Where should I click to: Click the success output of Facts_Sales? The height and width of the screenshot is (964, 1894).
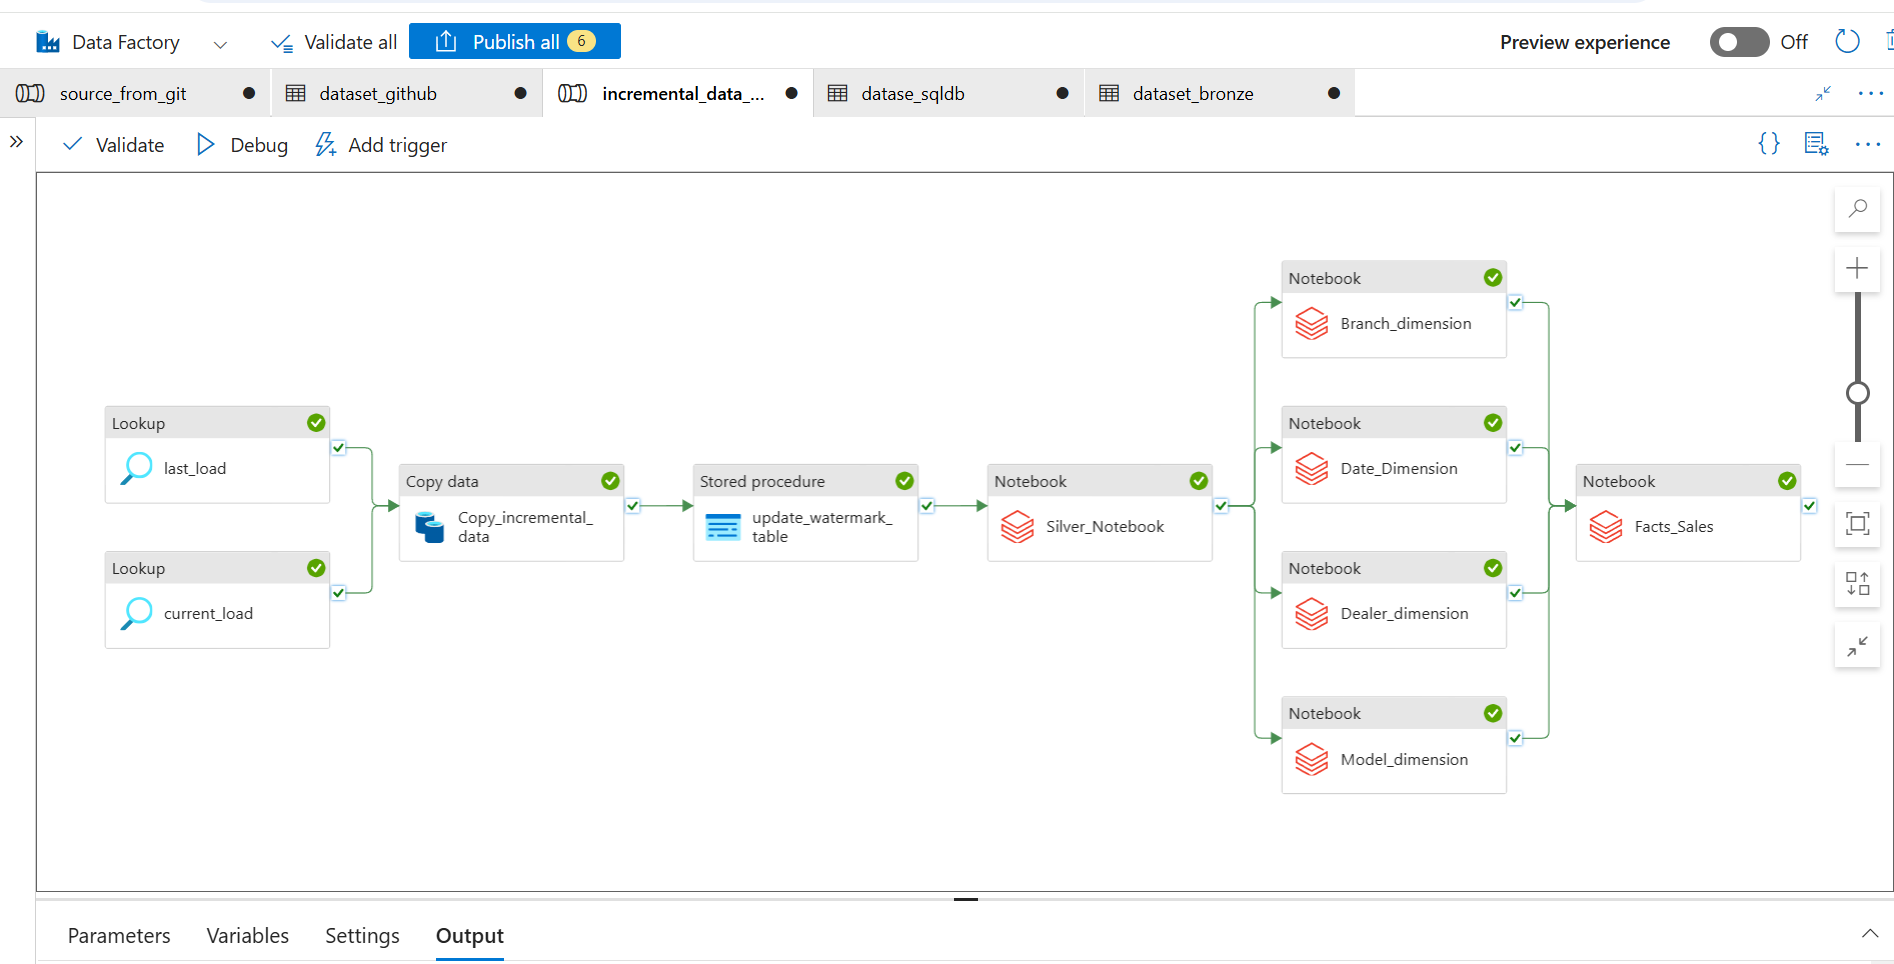coord(1809,506)
